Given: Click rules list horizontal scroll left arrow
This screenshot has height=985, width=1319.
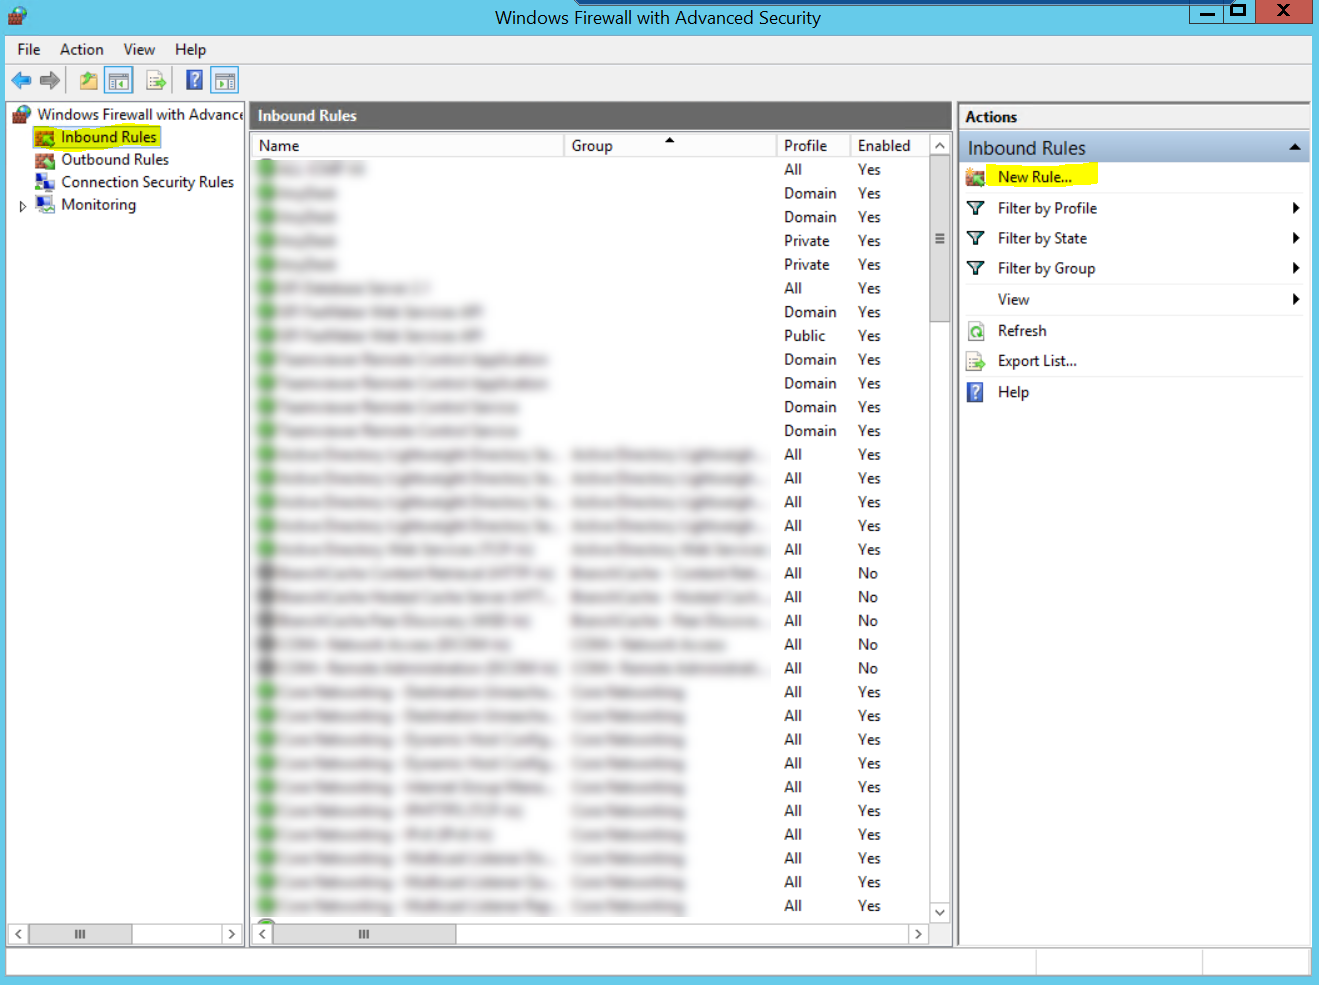Looking at the screenshot, I should coord(263,934).
